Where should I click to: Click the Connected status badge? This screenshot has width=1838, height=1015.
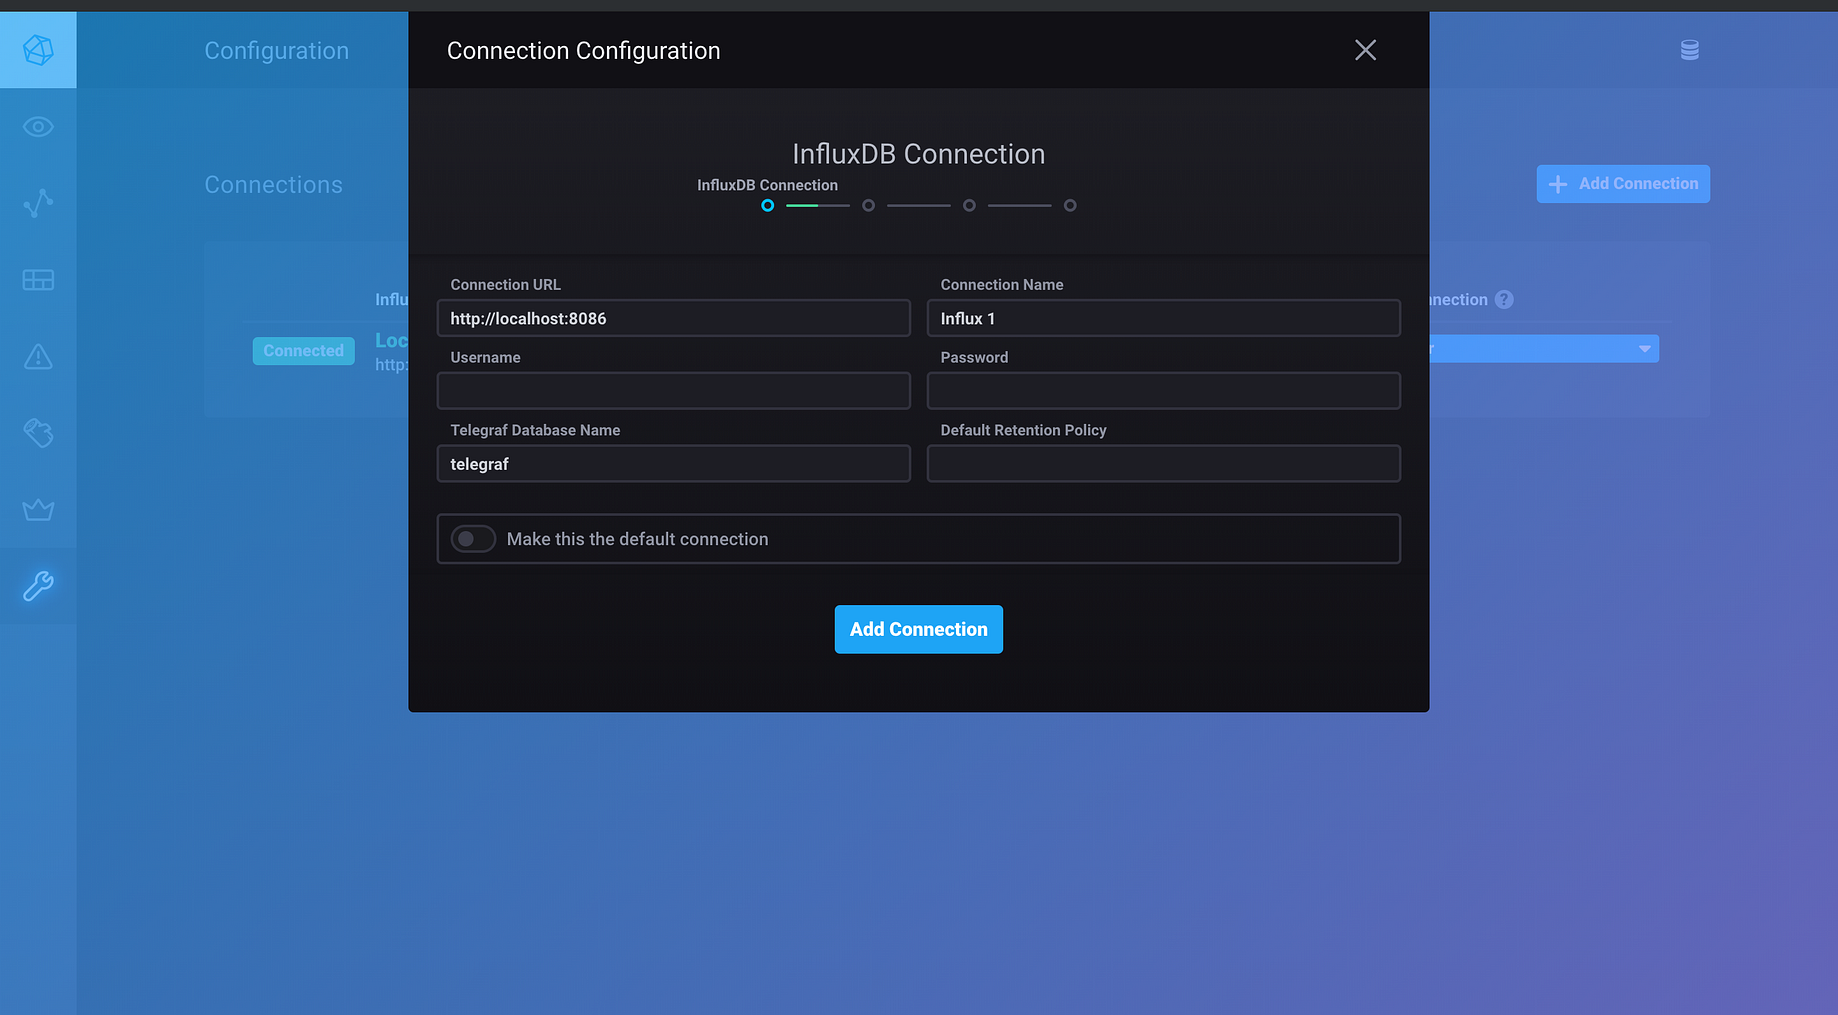(304, 351)
